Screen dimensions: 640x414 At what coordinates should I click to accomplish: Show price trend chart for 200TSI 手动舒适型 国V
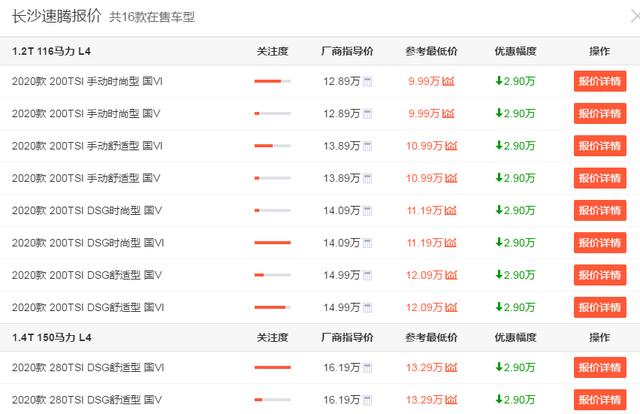[x=451, y=178]
